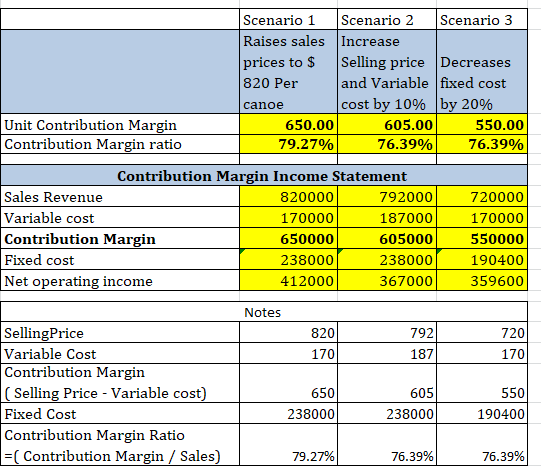541x466 pixels.
Task: Select the 720000 sales revenue cell
Action: (482, 197)
